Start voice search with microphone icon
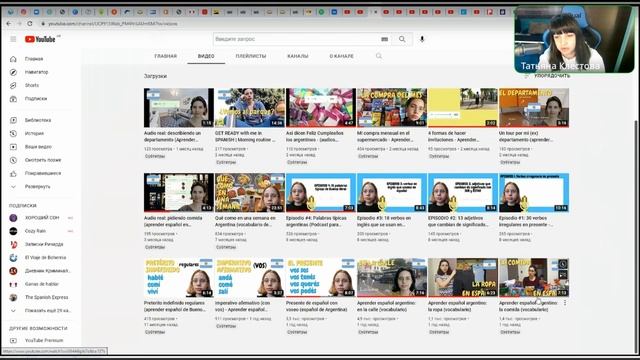640x360 pixels. 422,39
